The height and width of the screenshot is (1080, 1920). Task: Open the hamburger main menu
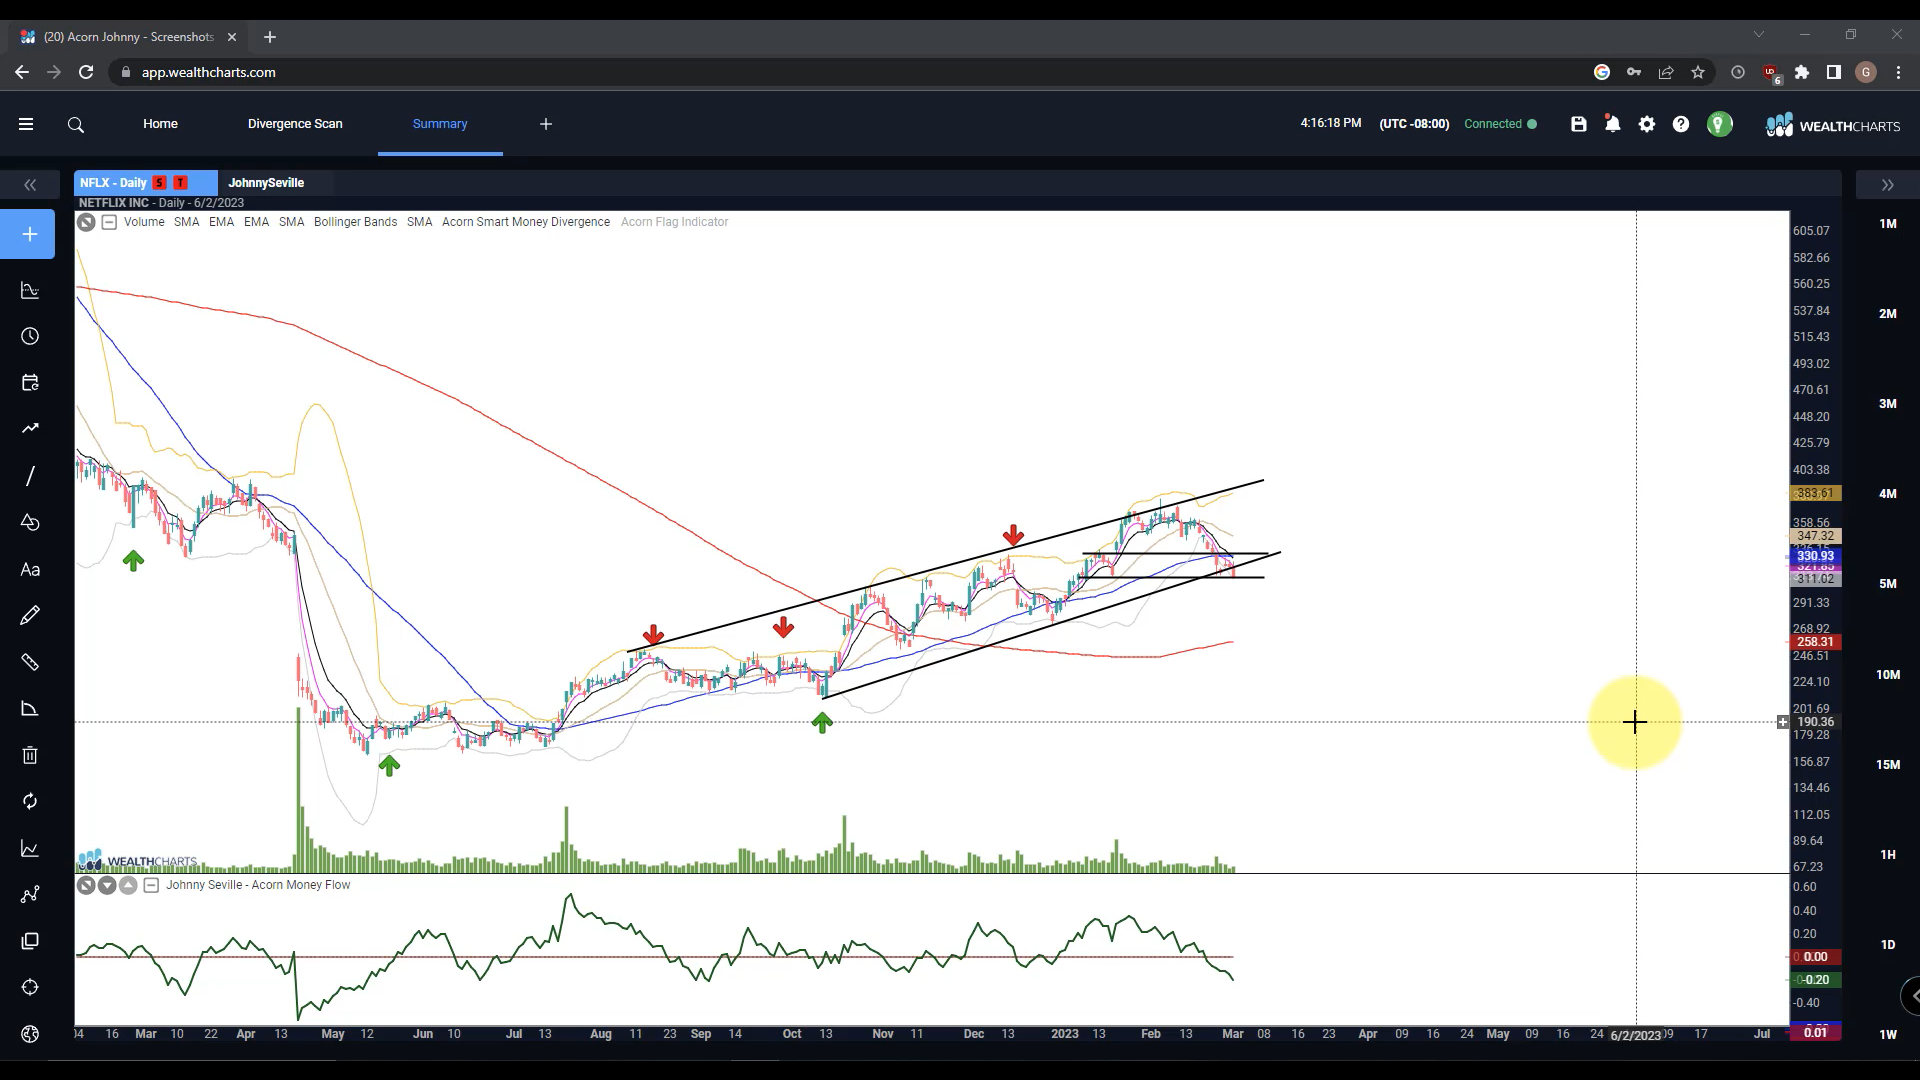[x=26, y=124]
